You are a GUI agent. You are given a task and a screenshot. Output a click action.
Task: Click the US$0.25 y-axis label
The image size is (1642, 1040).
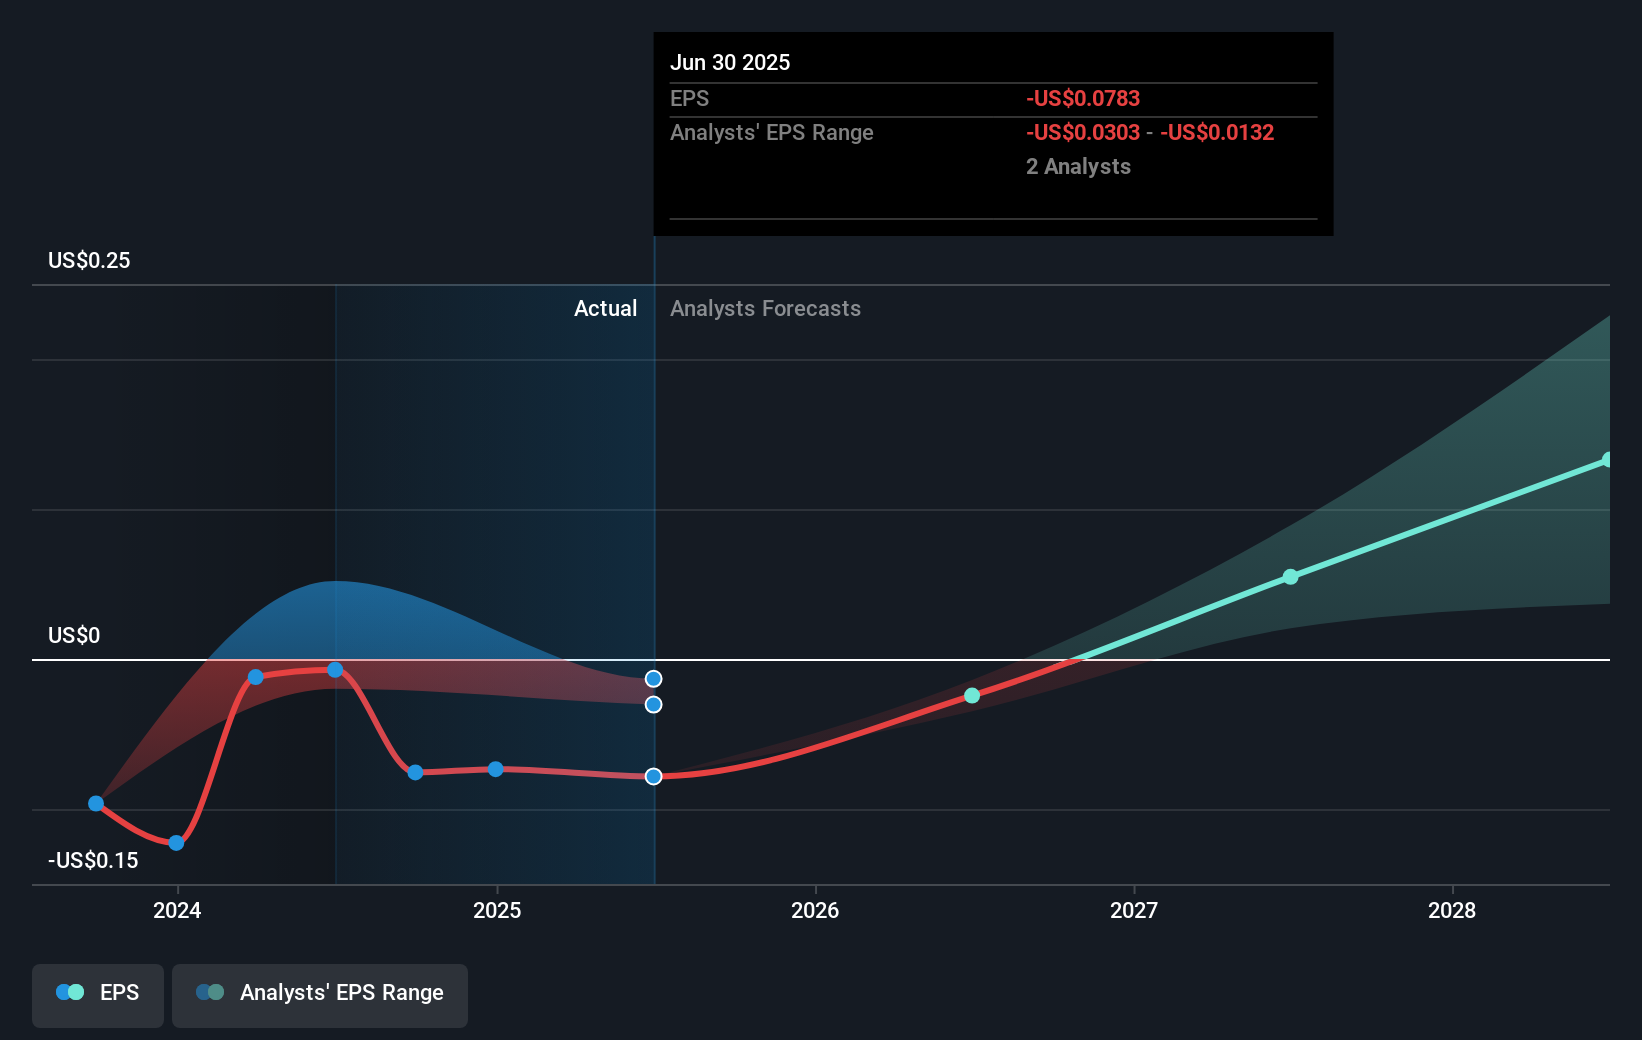pyautogui.click(x=89, y=260)
